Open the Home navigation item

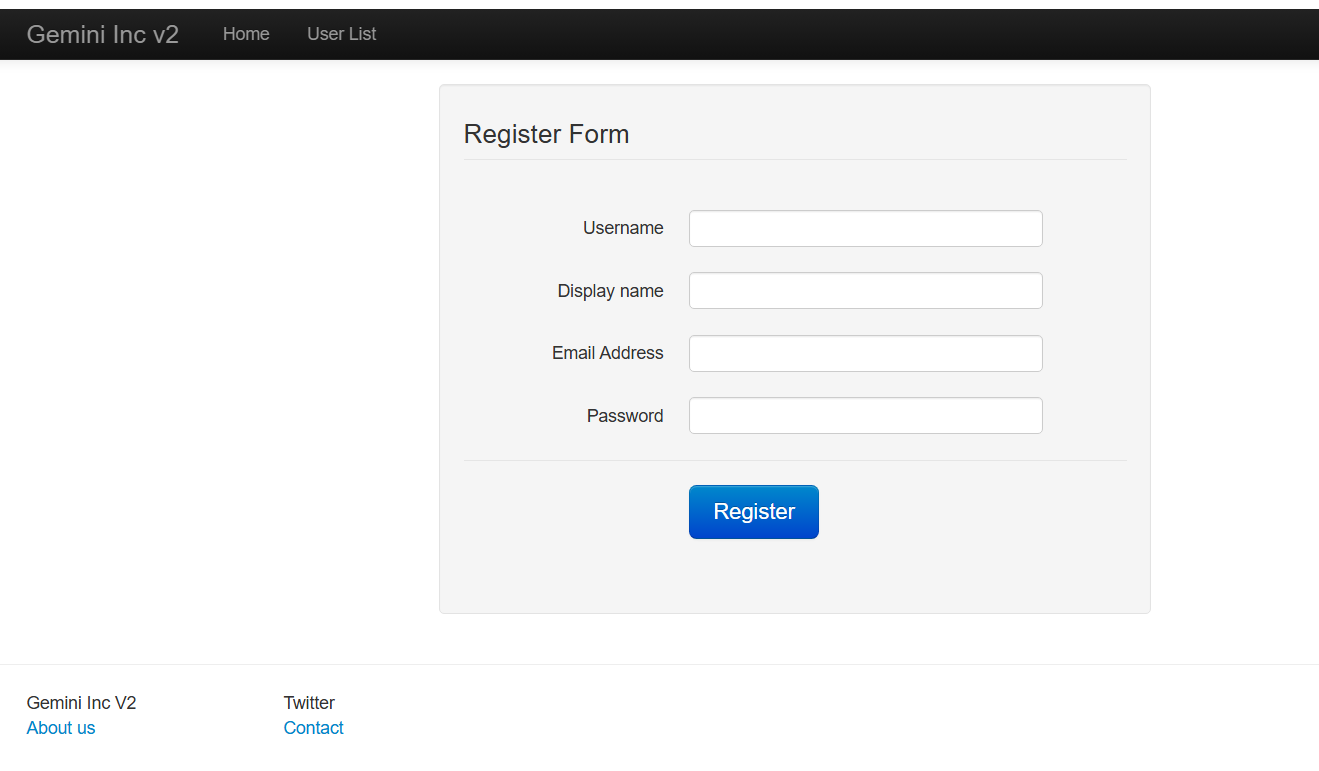pos(246,34)
